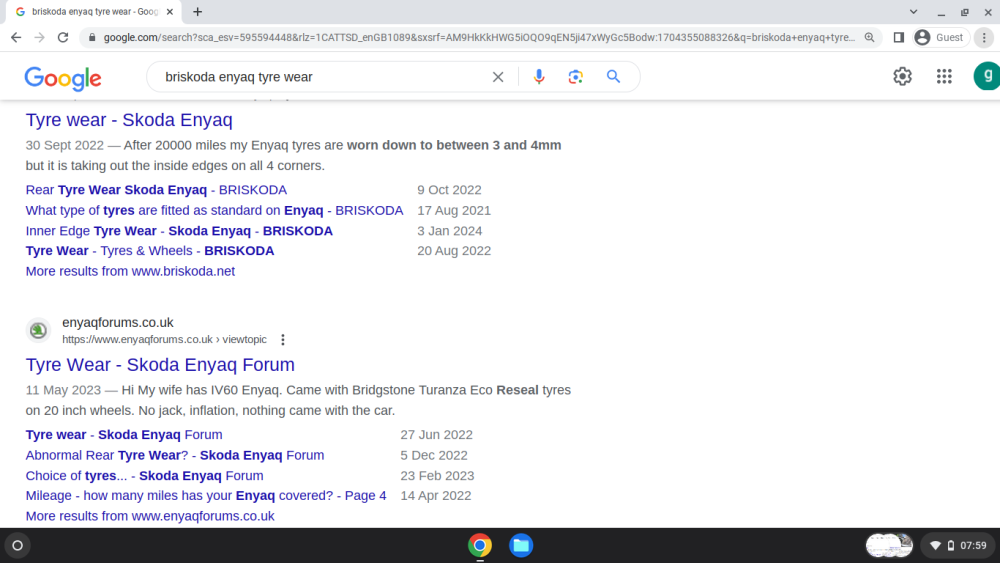This screenshot has height=563, width=1000.
Task: Open 'Tyre Wear - Skoda Enyaq Forum' result
Action: pos(160,365)
